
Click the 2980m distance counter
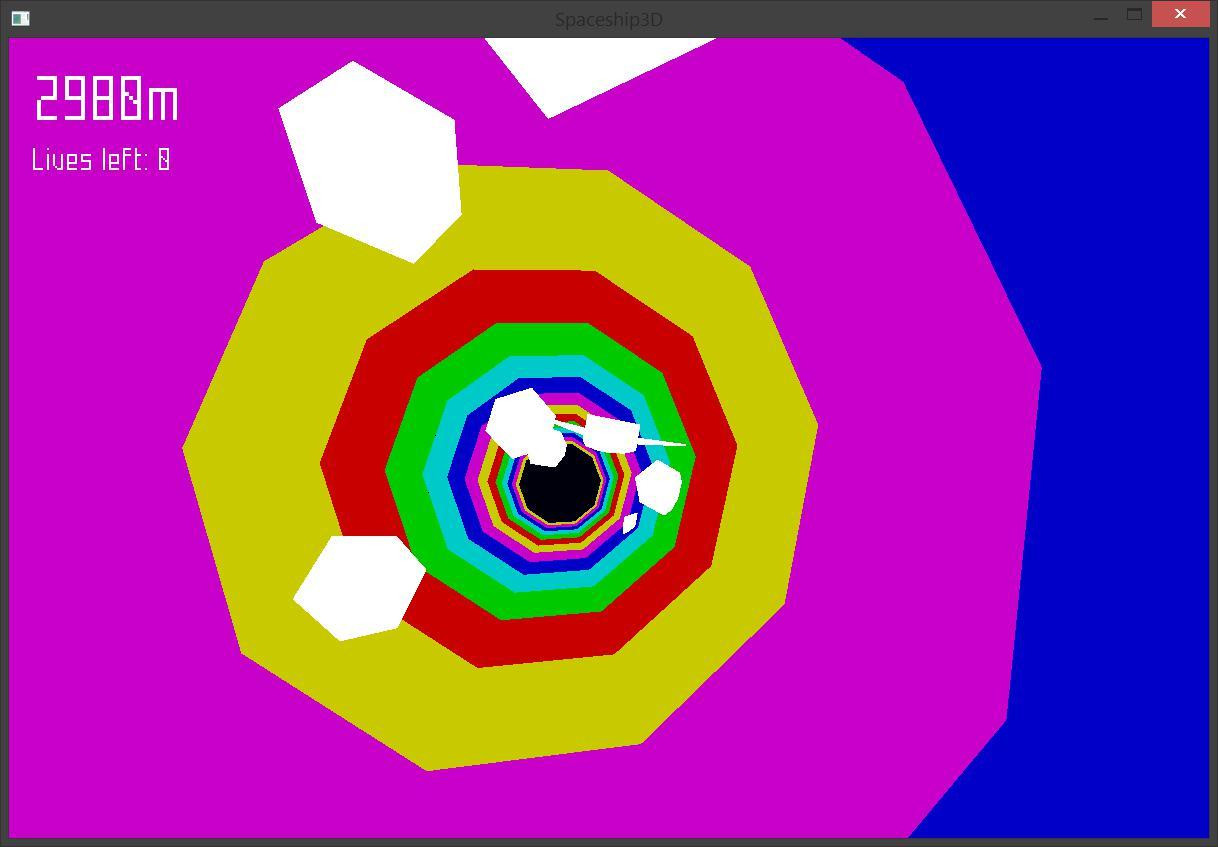106,99
